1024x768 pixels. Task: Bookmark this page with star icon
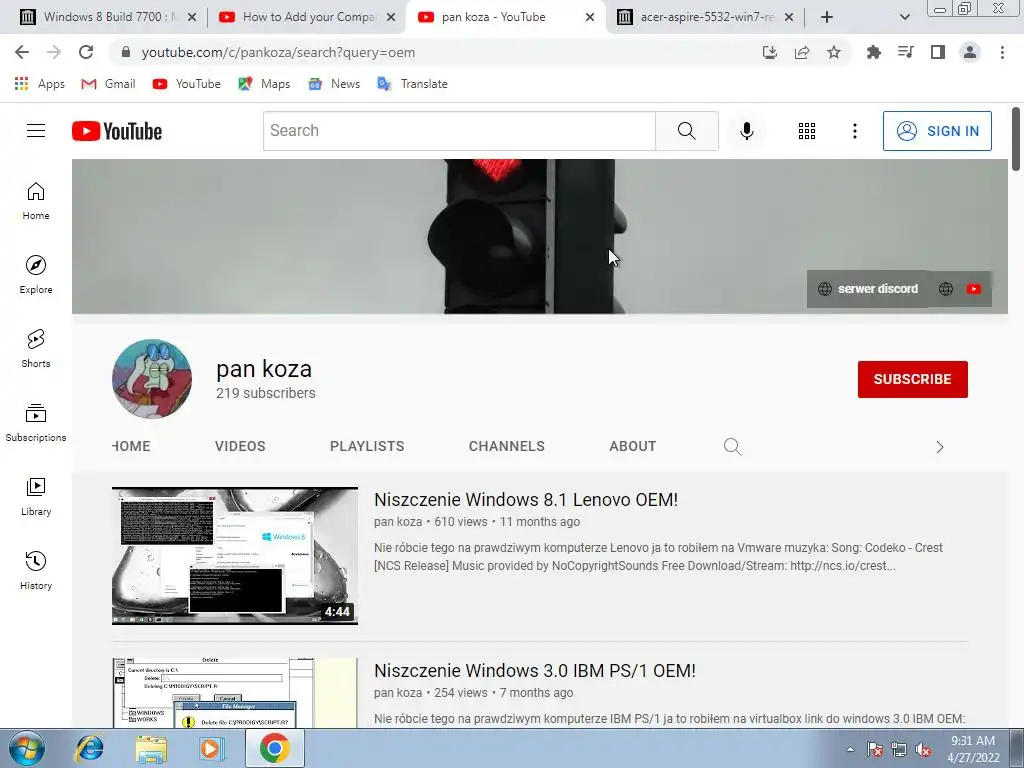coord(834,52)
